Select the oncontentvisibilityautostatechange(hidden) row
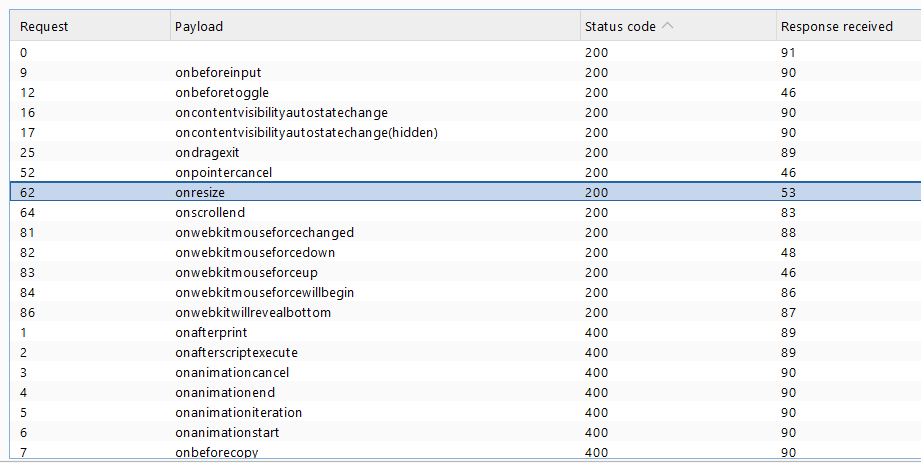 [x=466, y=132]
